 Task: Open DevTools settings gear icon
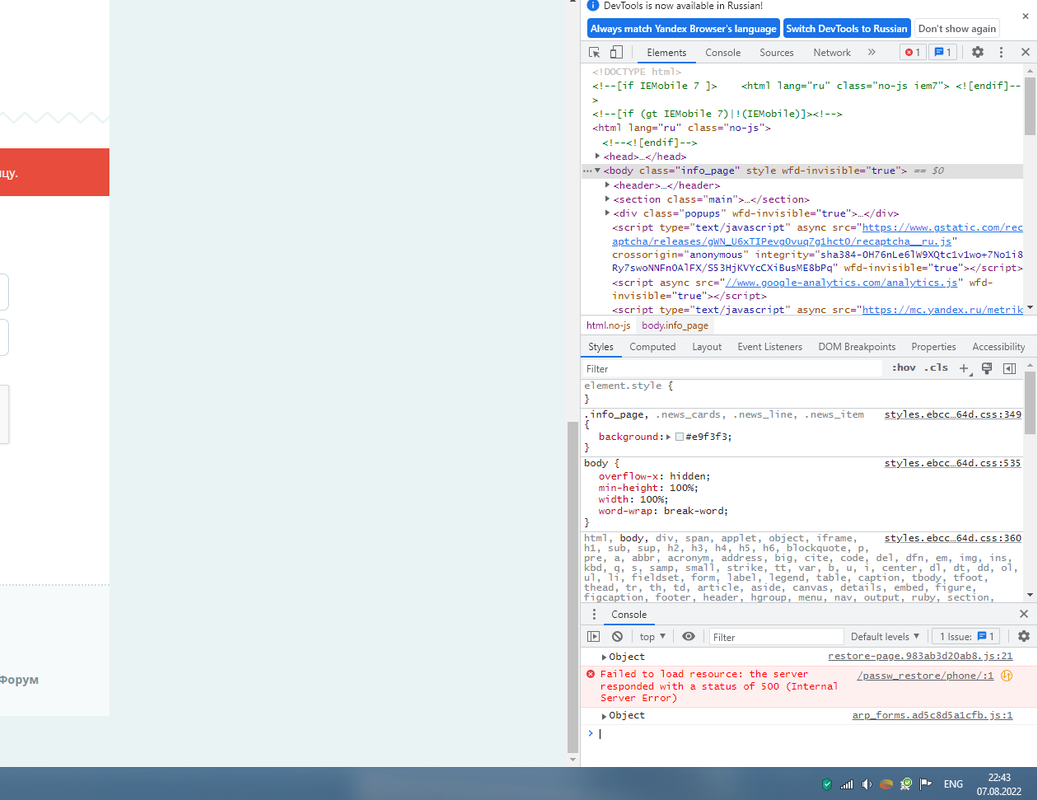(977, 52)
